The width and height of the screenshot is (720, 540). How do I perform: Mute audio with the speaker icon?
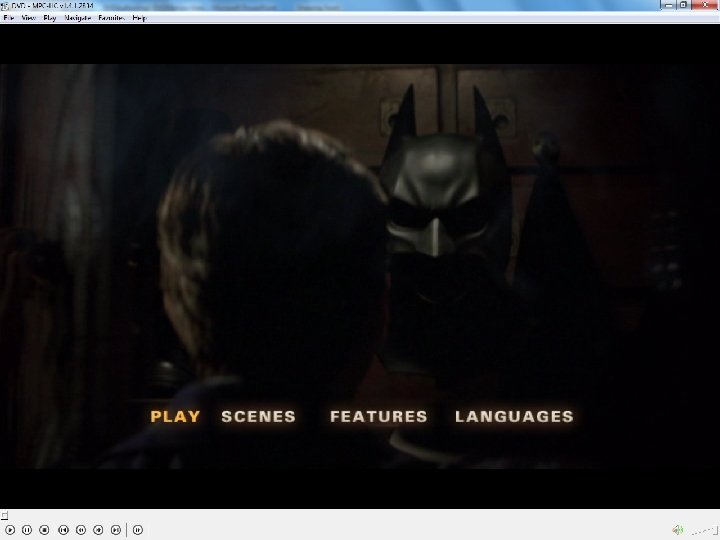(x=678, y=530)
